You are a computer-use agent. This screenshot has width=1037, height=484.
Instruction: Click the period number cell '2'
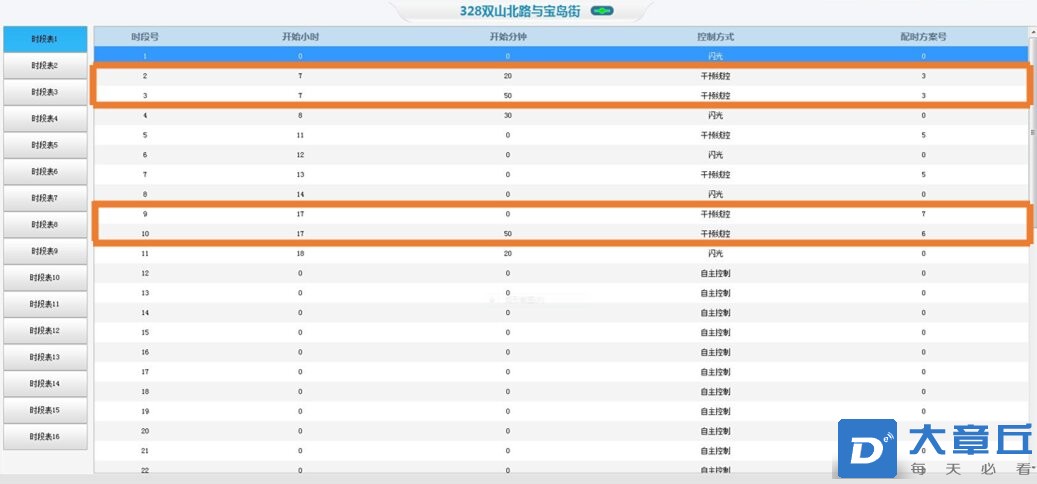pos(145,76)
